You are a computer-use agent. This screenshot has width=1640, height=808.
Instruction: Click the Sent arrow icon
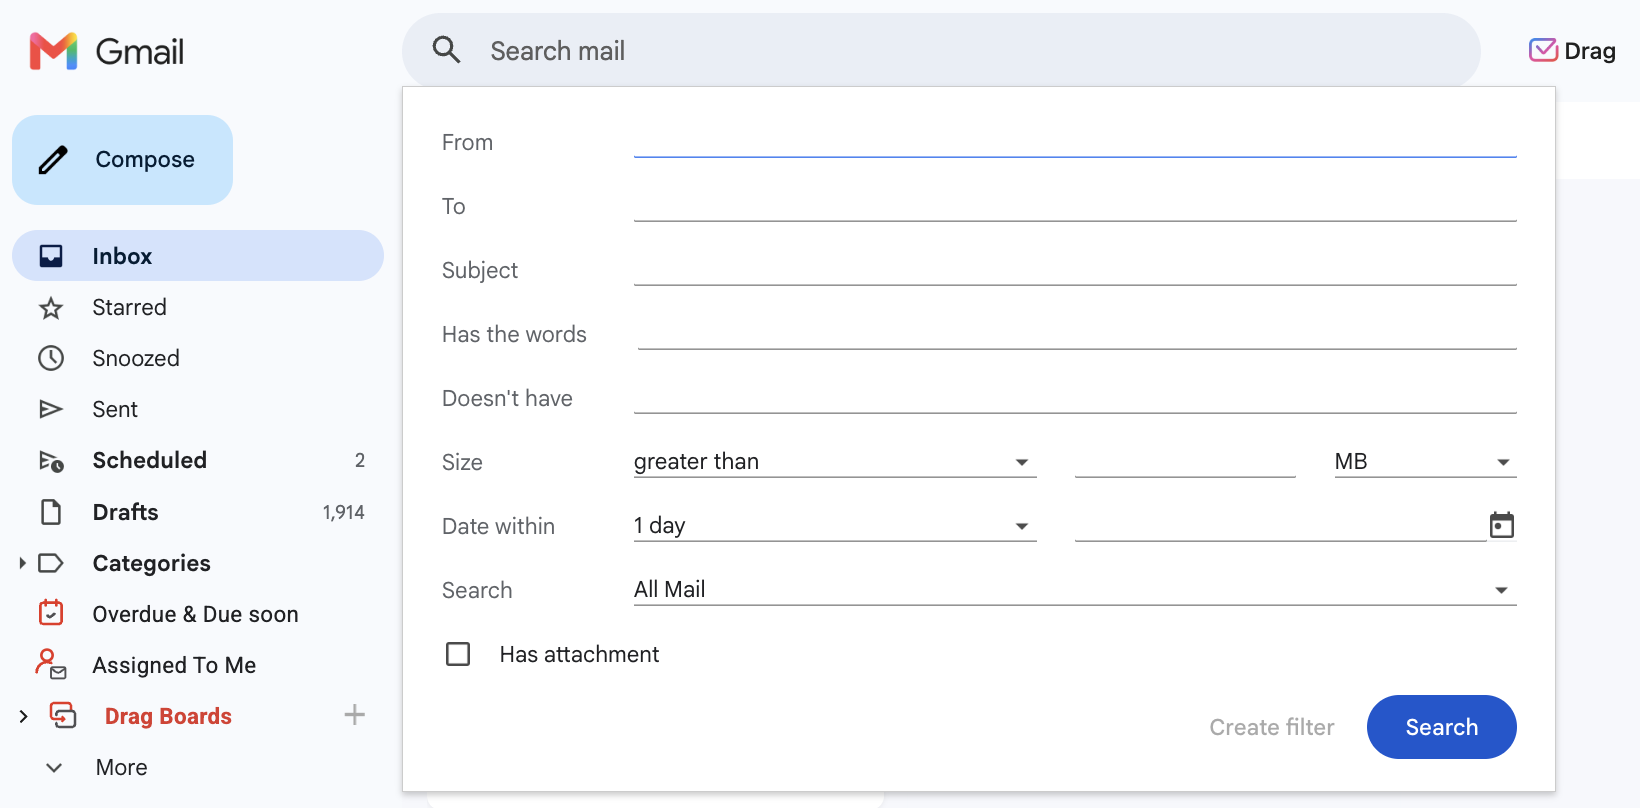pyautogui.click(x=51, y=409)
